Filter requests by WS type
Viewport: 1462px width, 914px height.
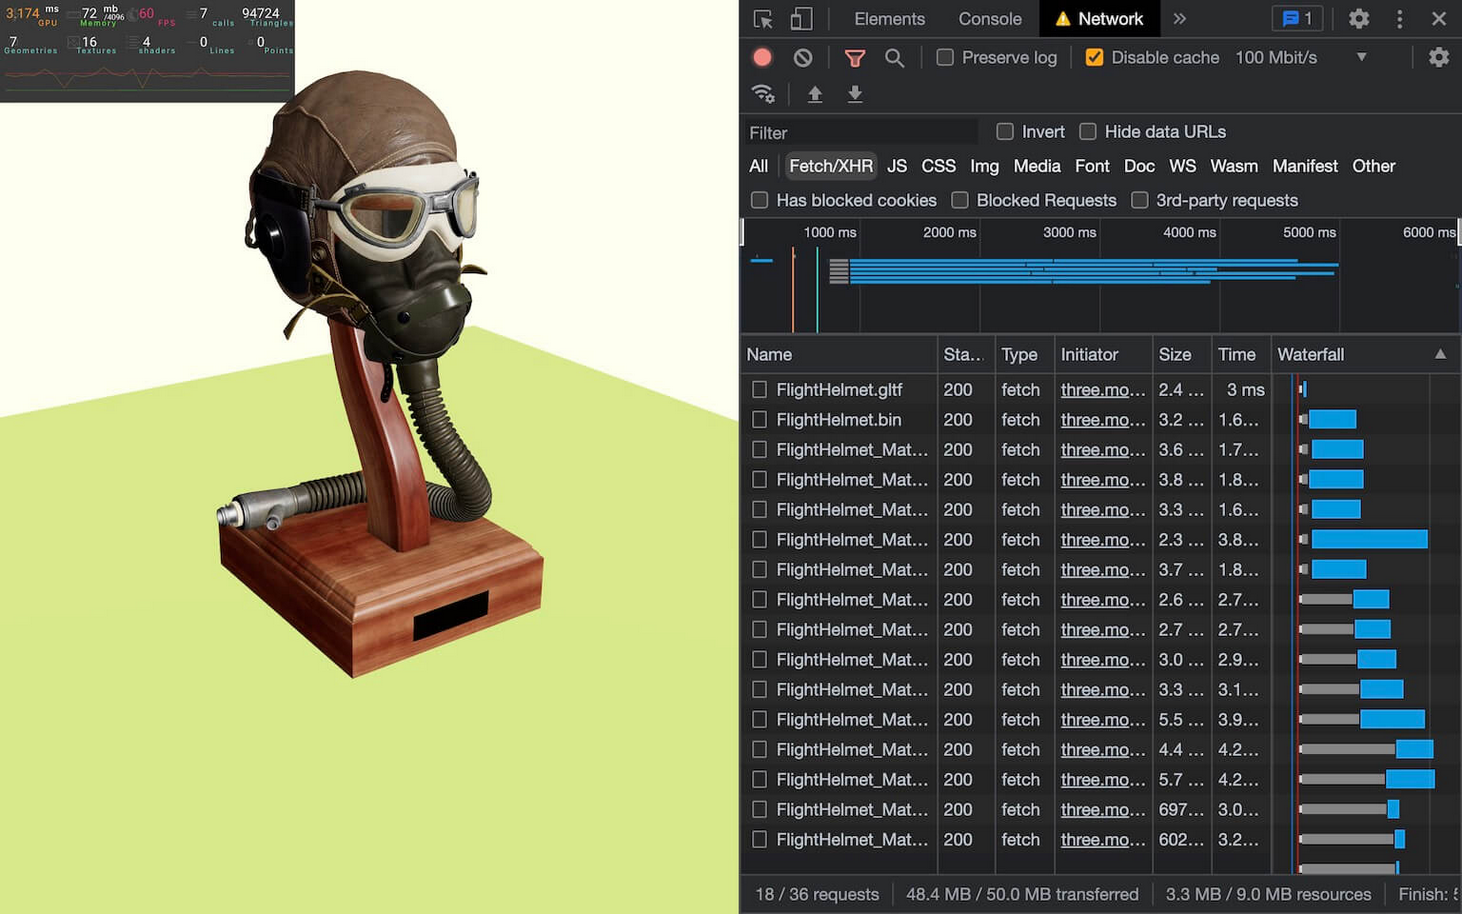(1182, 166)
